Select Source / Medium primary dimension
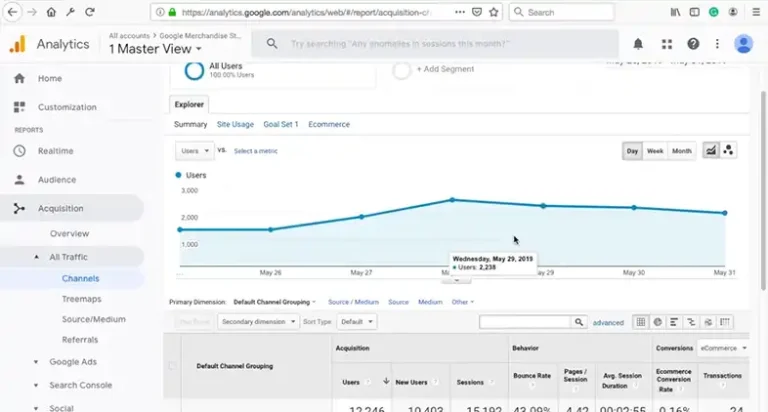 pyautogui.click(x=353, y=302)
